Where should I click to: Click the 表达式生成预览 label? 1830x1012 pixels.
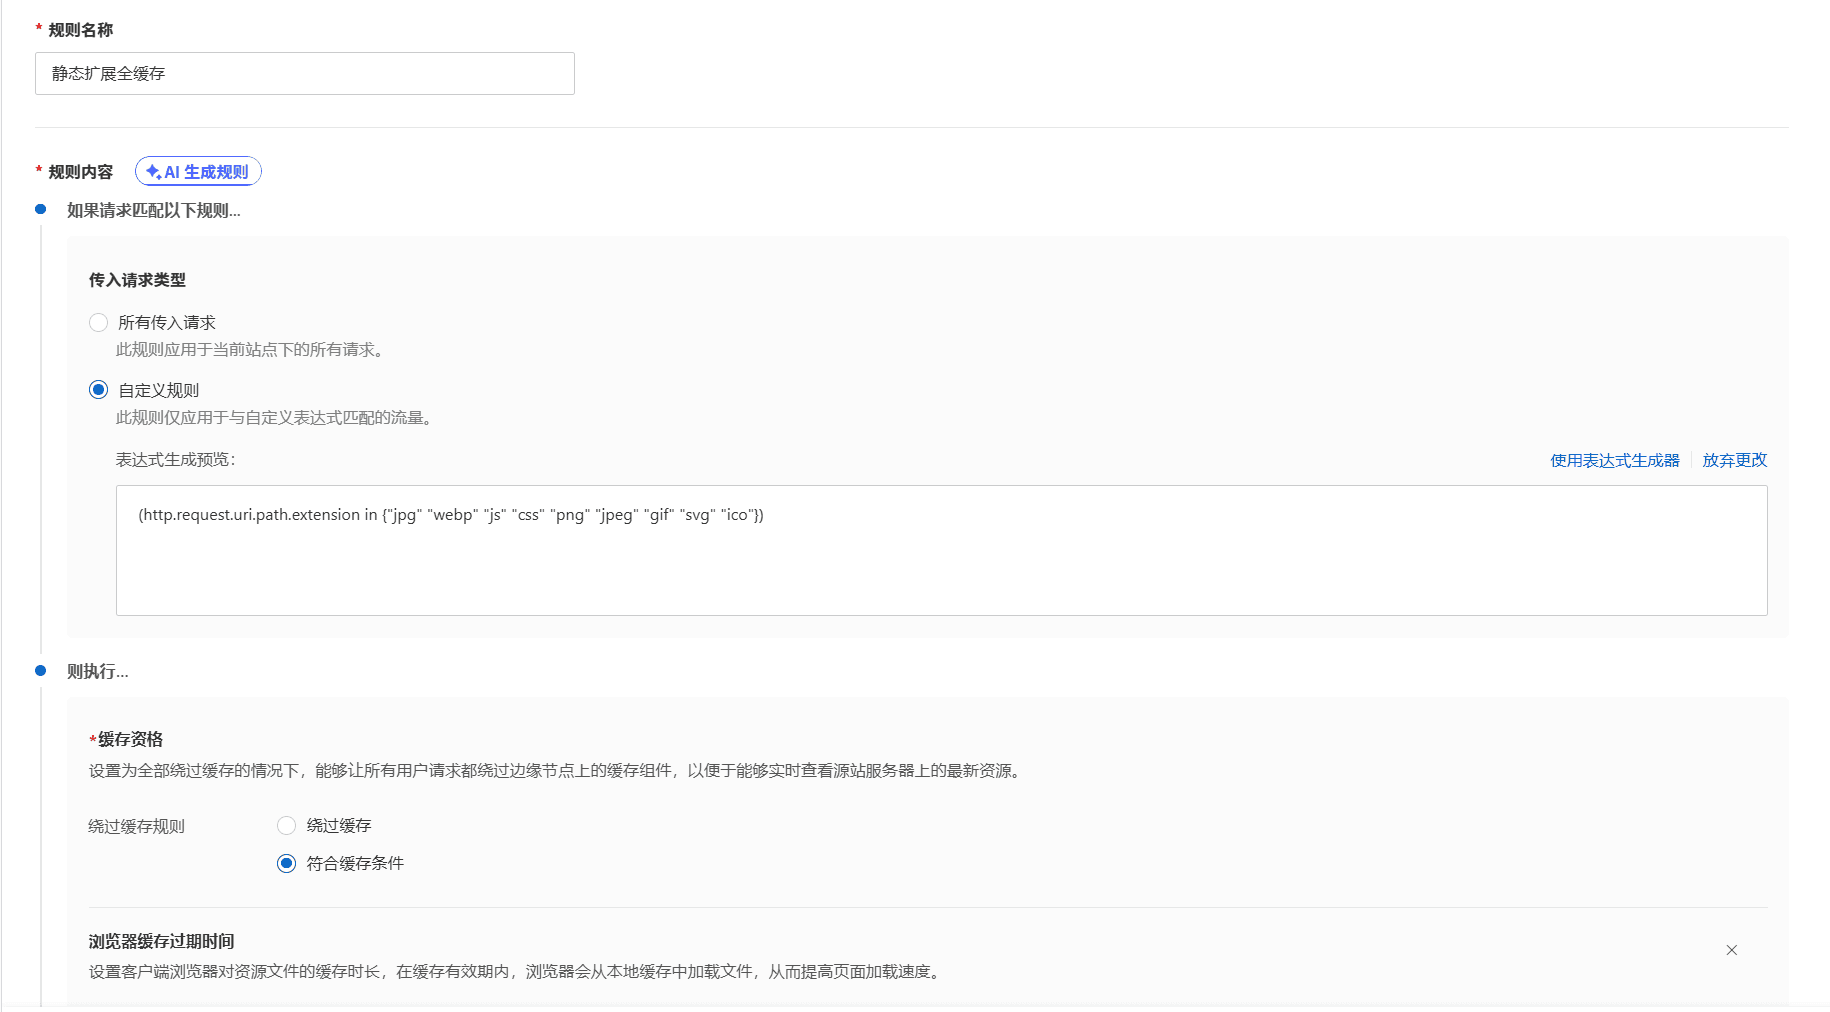coord(175,460)
